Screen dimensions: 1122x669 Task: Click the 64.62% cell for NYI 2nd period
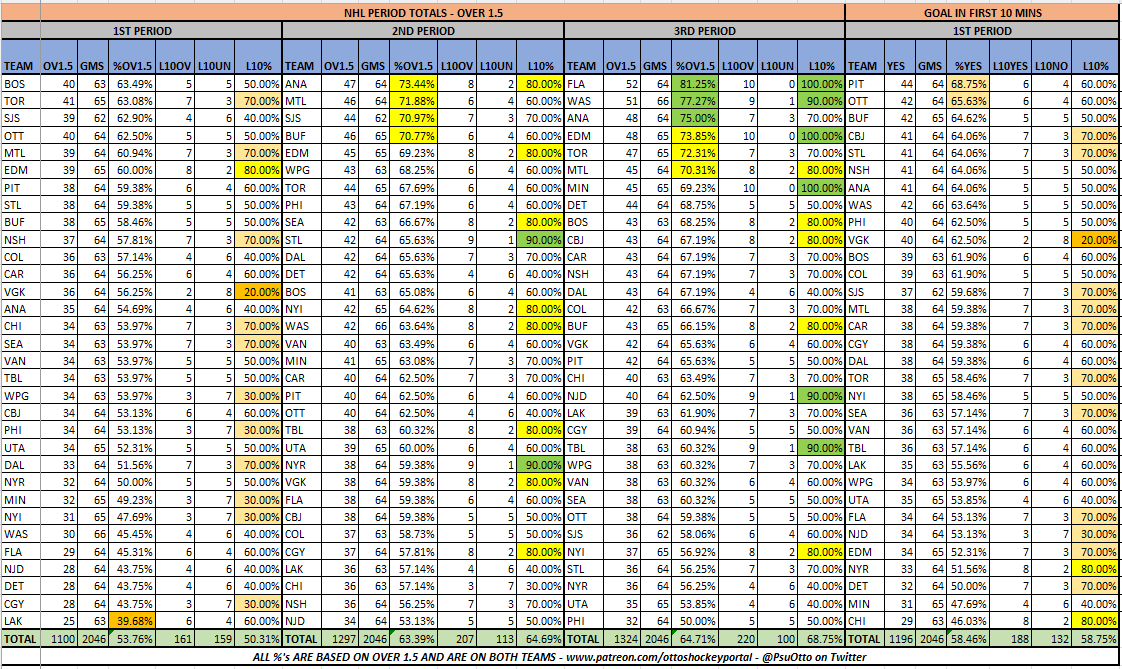[413, 308]
